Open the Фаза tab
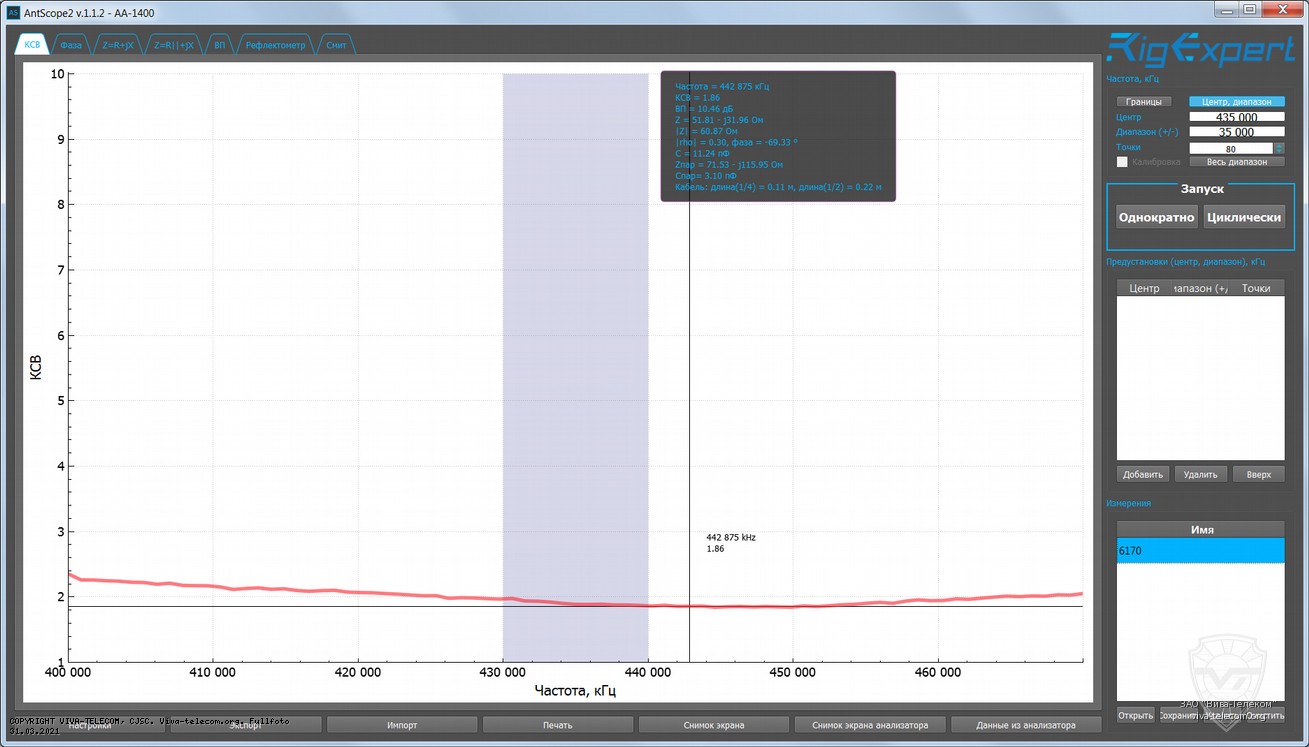The height and width of the screenshot is (747, 1309). tap(70, 45)
